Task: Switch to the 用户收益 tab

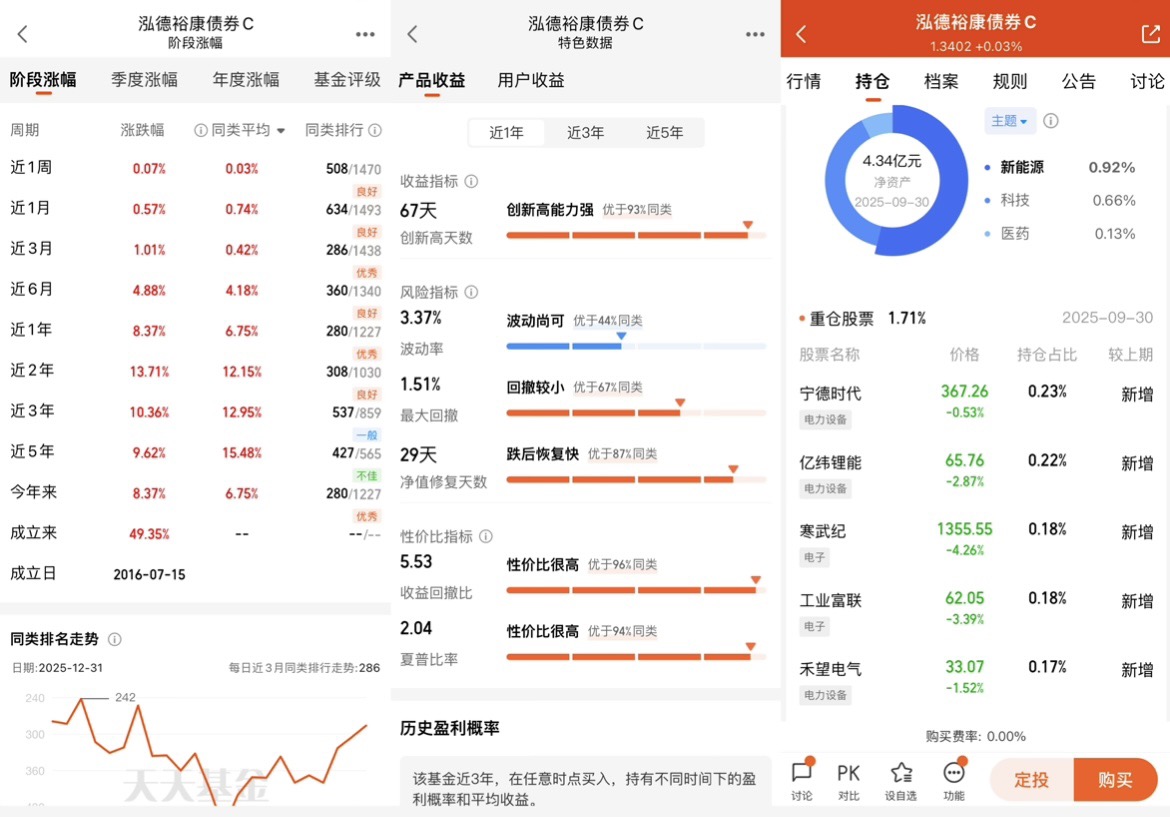Action: [x=531, y=81]
